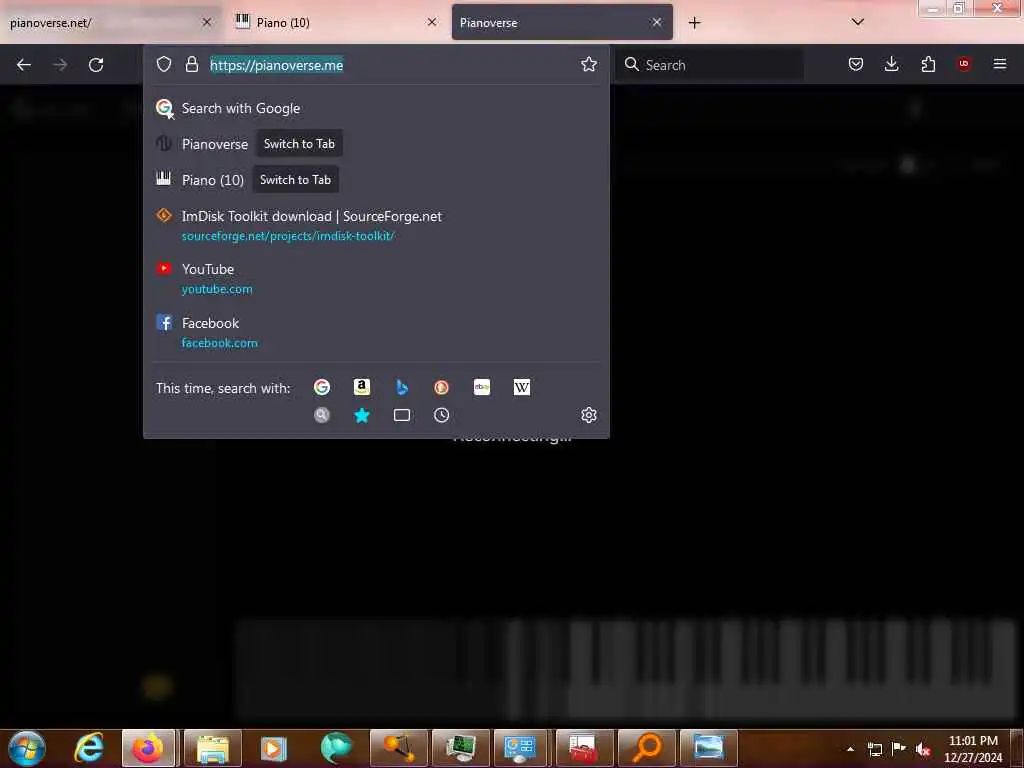Close the Piano (10) tab
The width and height of the screenshot is (1024, 768).
(x=432, y=22)
